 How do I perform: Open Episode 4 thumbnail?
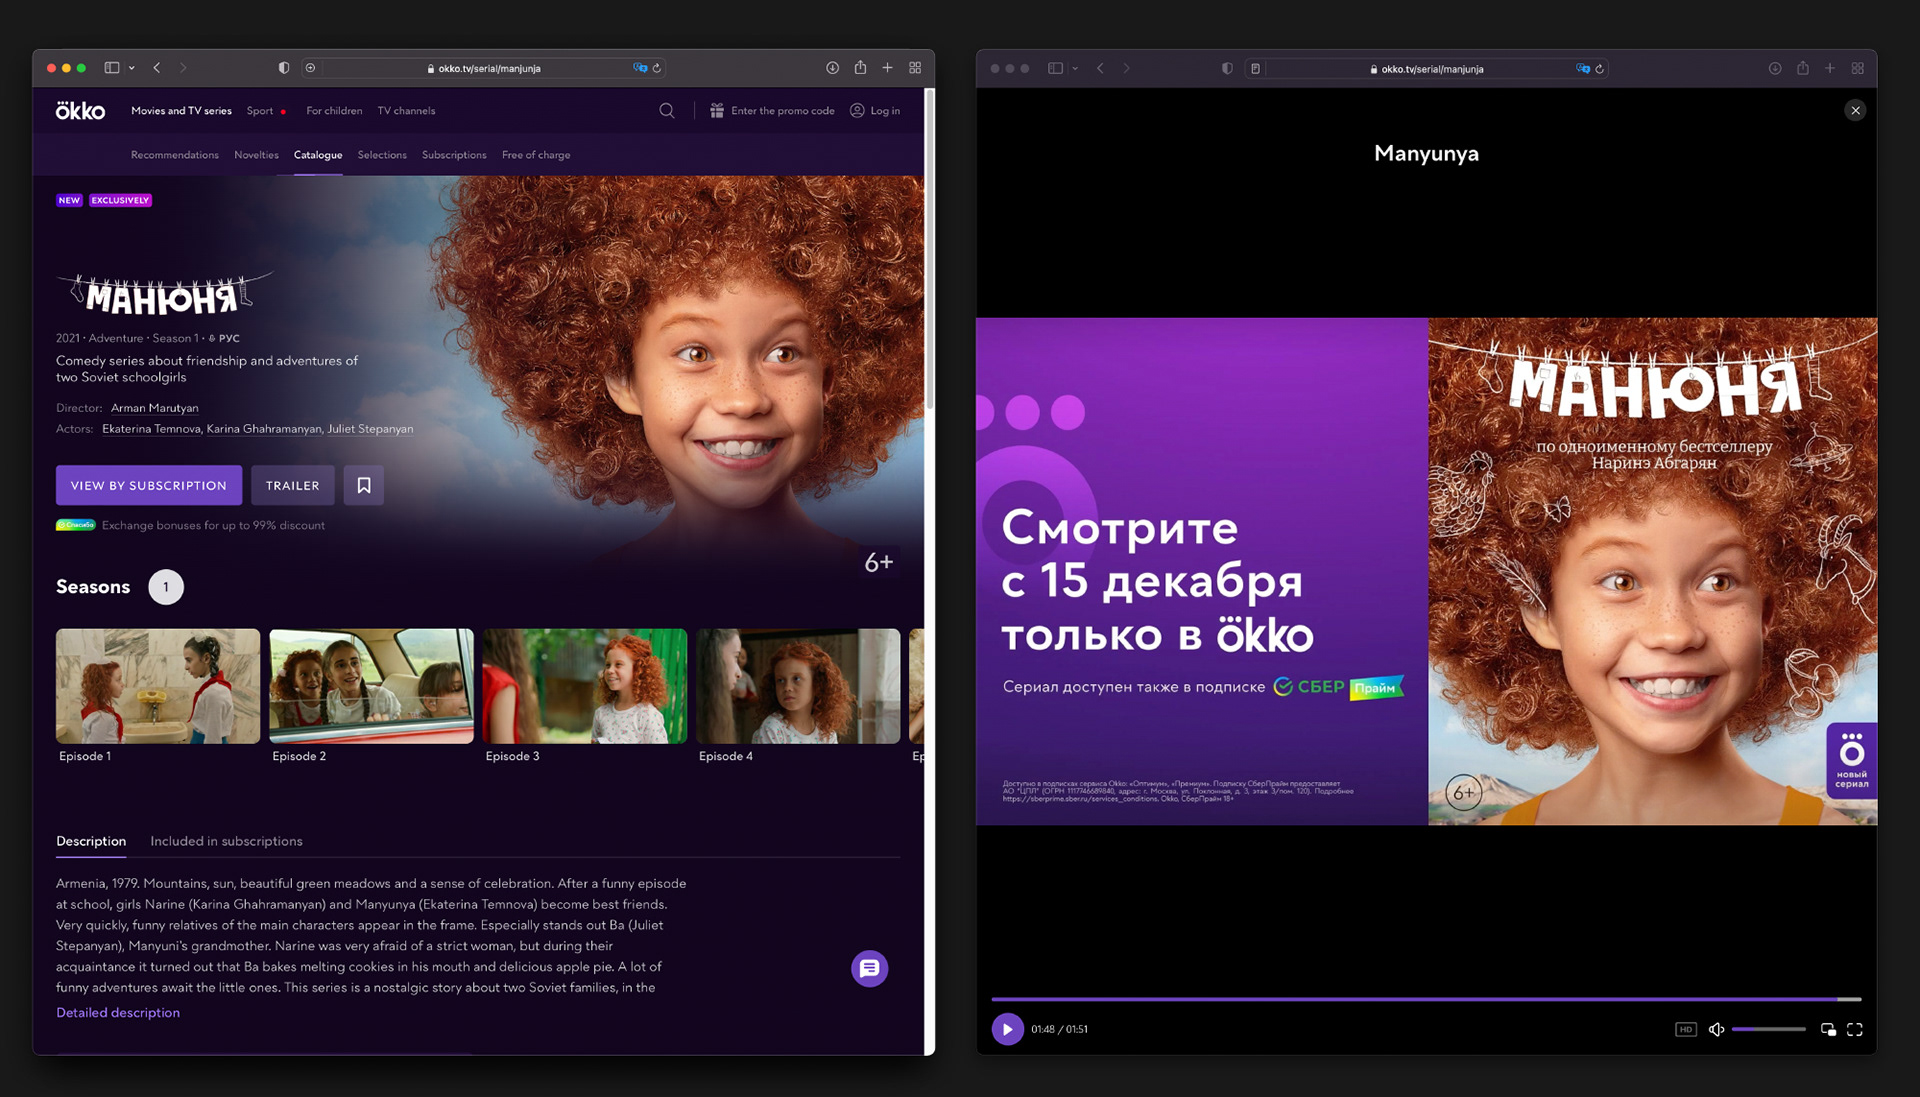[798, 686]
